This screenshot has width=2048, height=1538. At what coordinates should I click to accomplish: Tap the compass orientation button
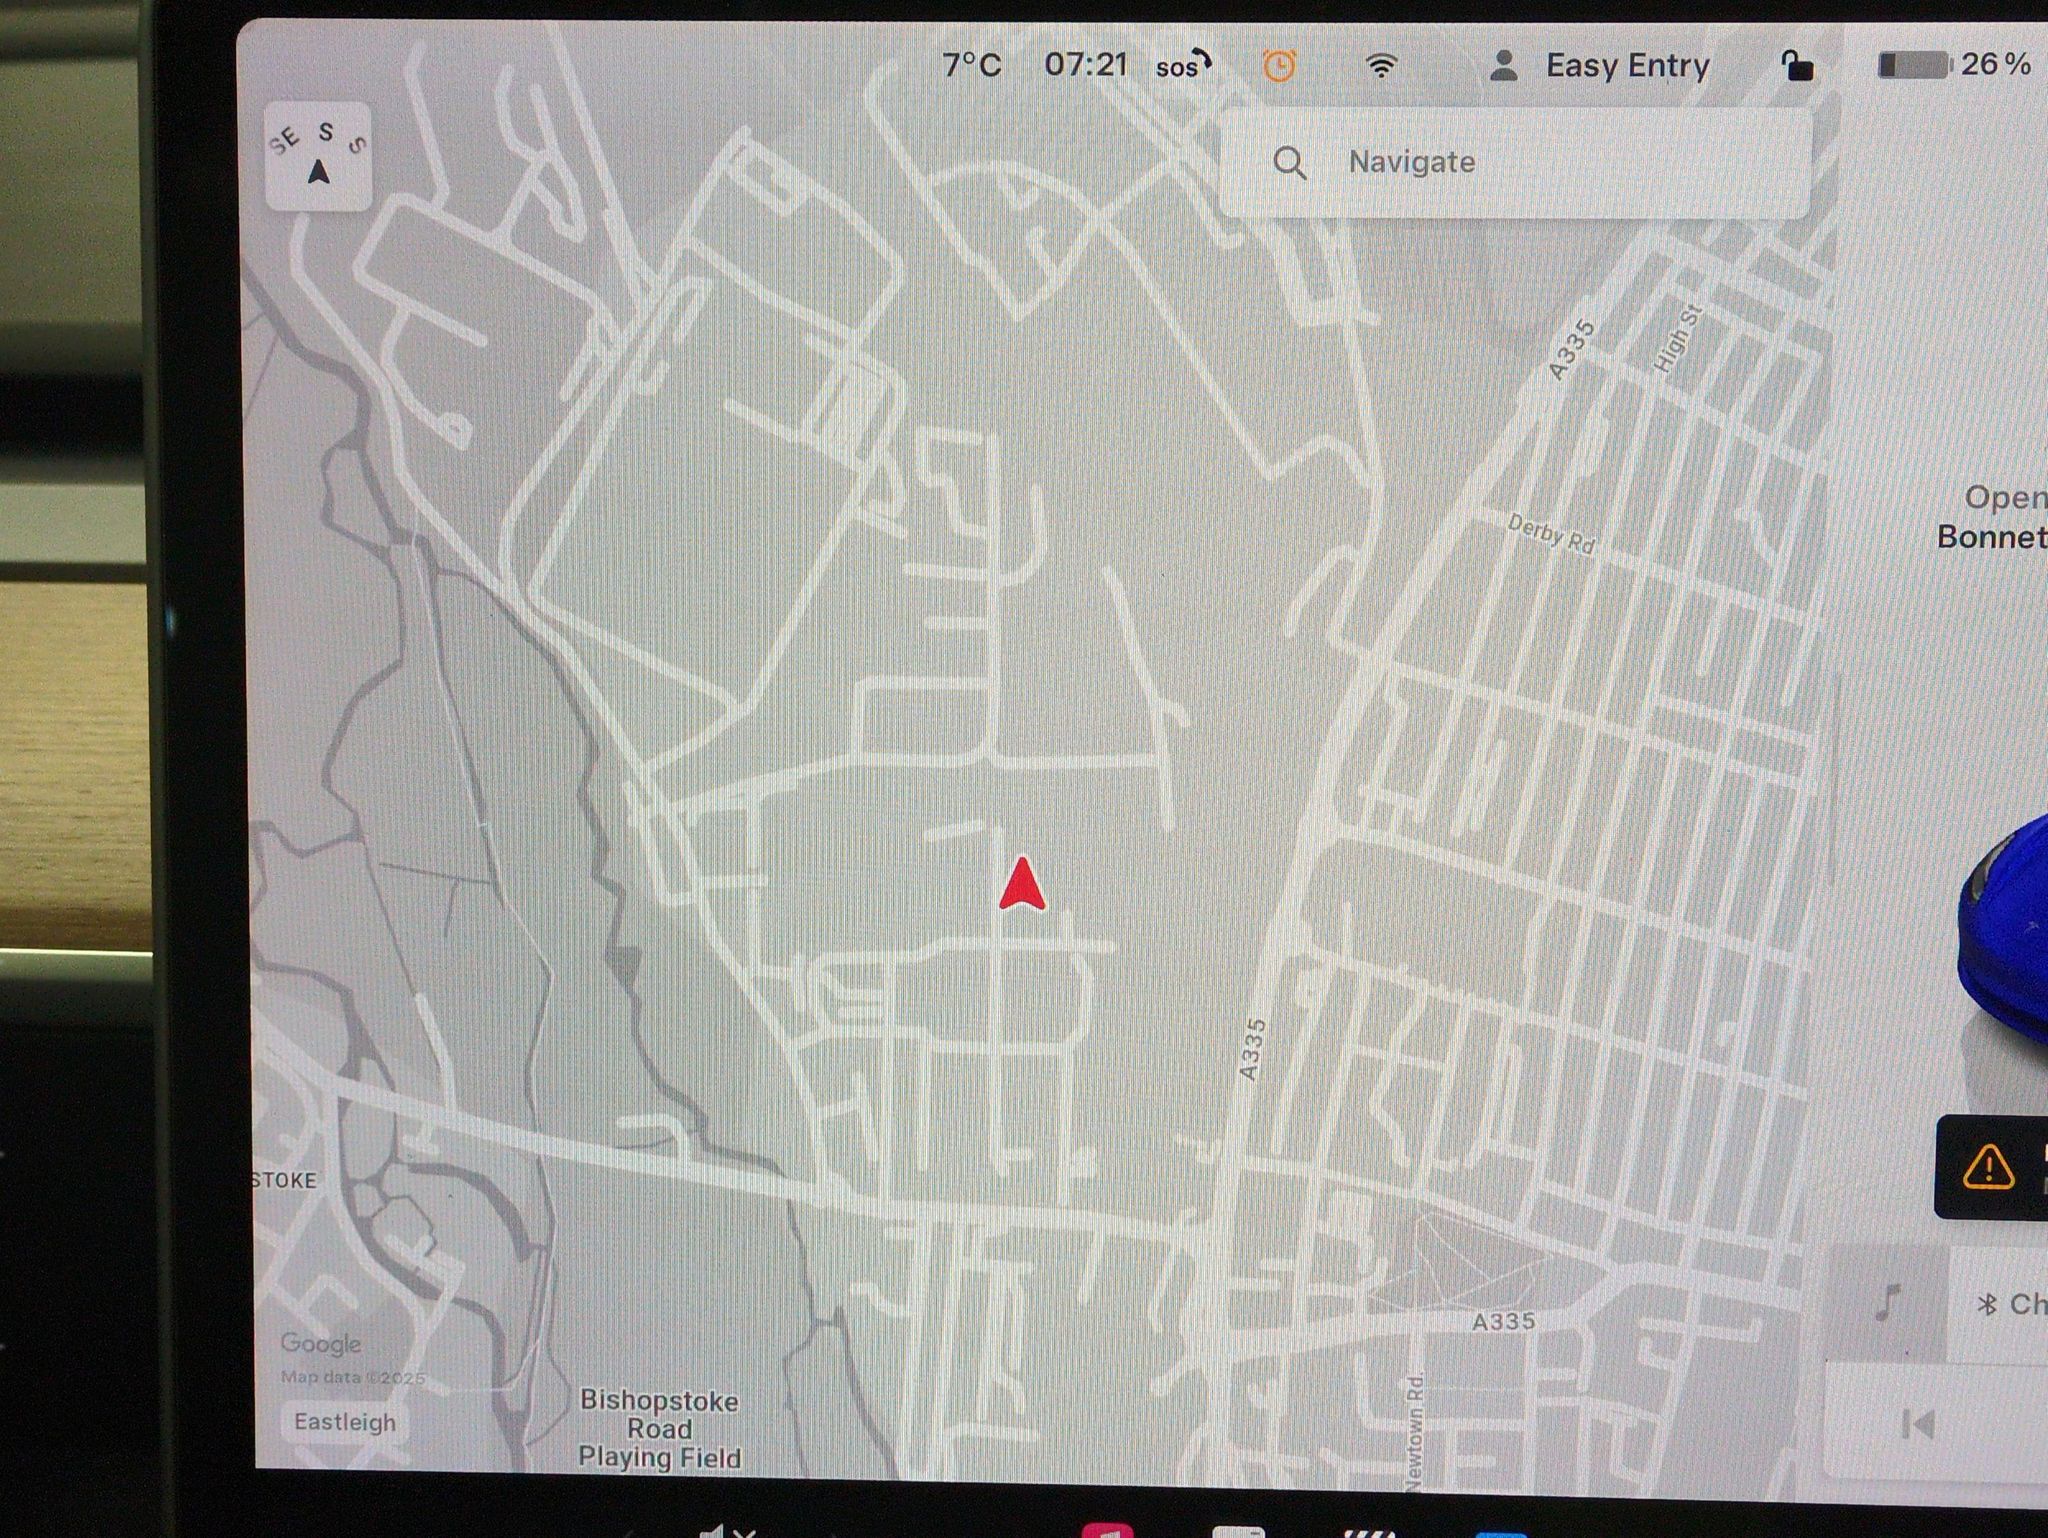pyautogui.click(x=318, y=156)
